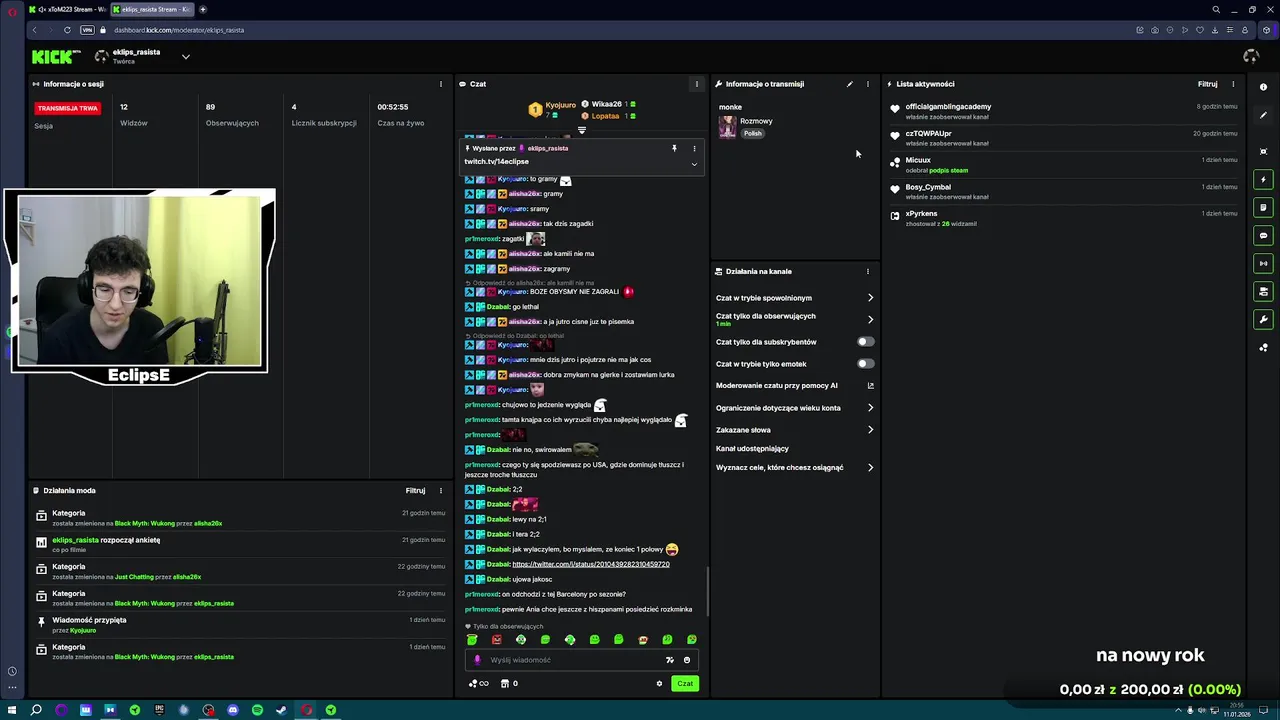Click Bosy_Cymbal follow activity entry
1280x720 pixels.
(x=1063, y=191)
